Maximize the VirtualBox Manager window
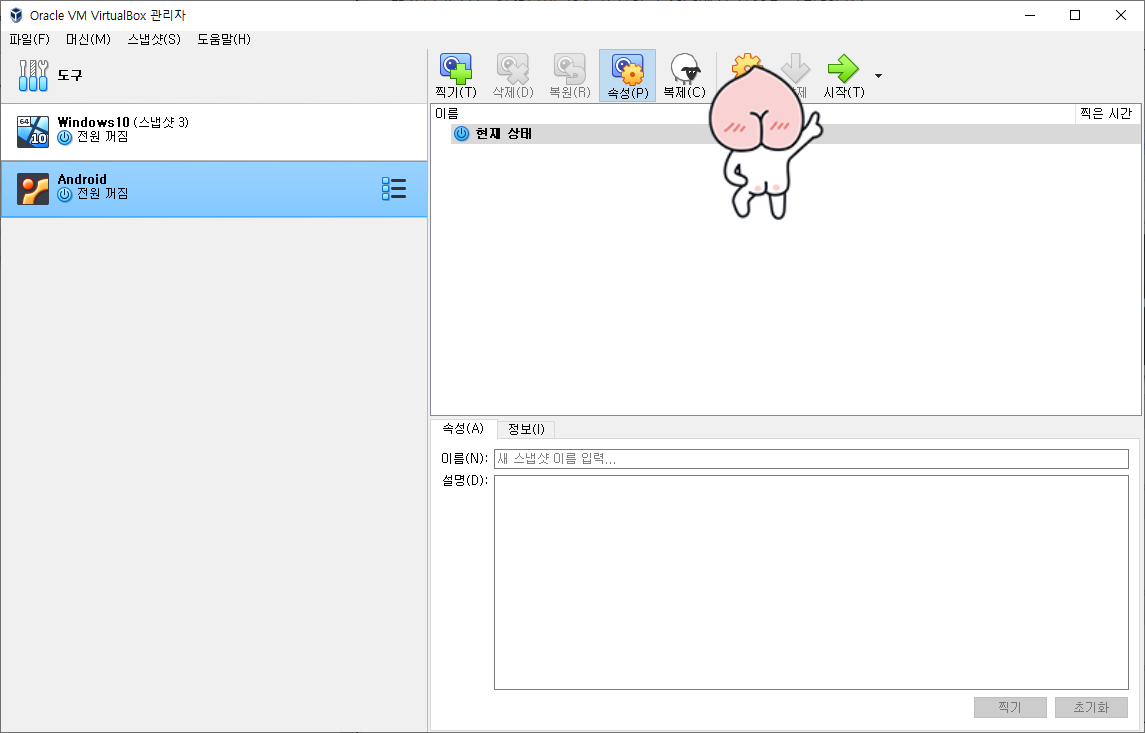 tap(1075, 15)
